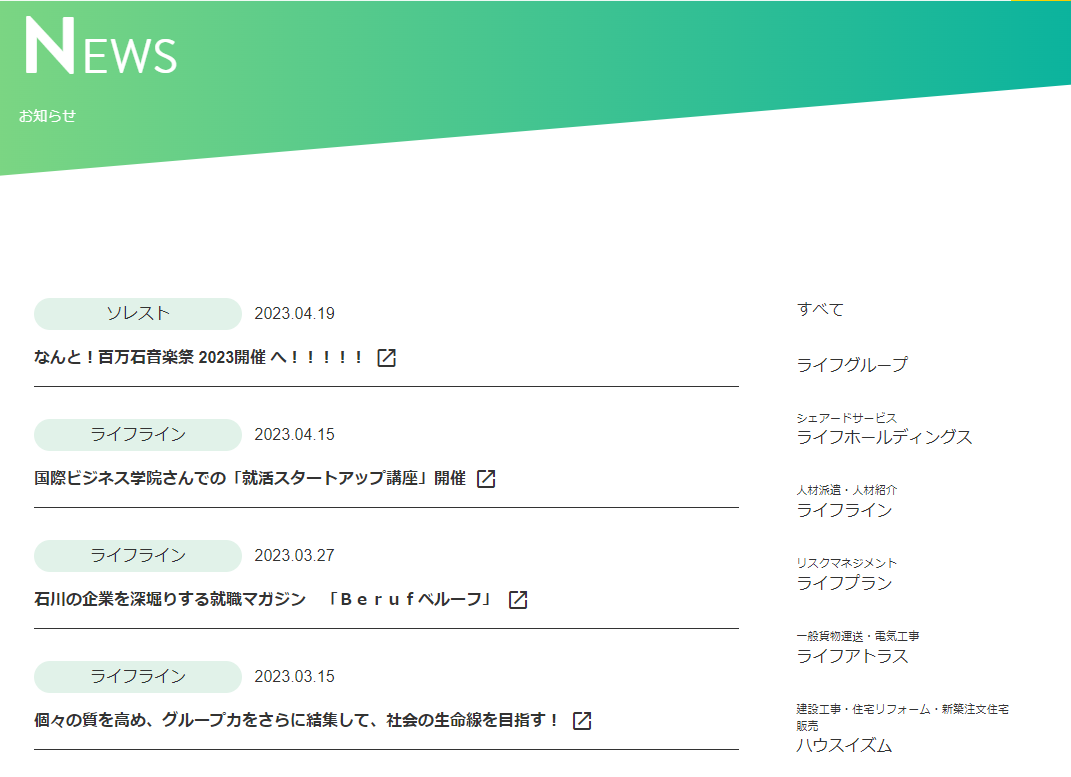1071x777 pixels.
Task: Click the date 2023.04.19
Action: (x=294, y=313)
